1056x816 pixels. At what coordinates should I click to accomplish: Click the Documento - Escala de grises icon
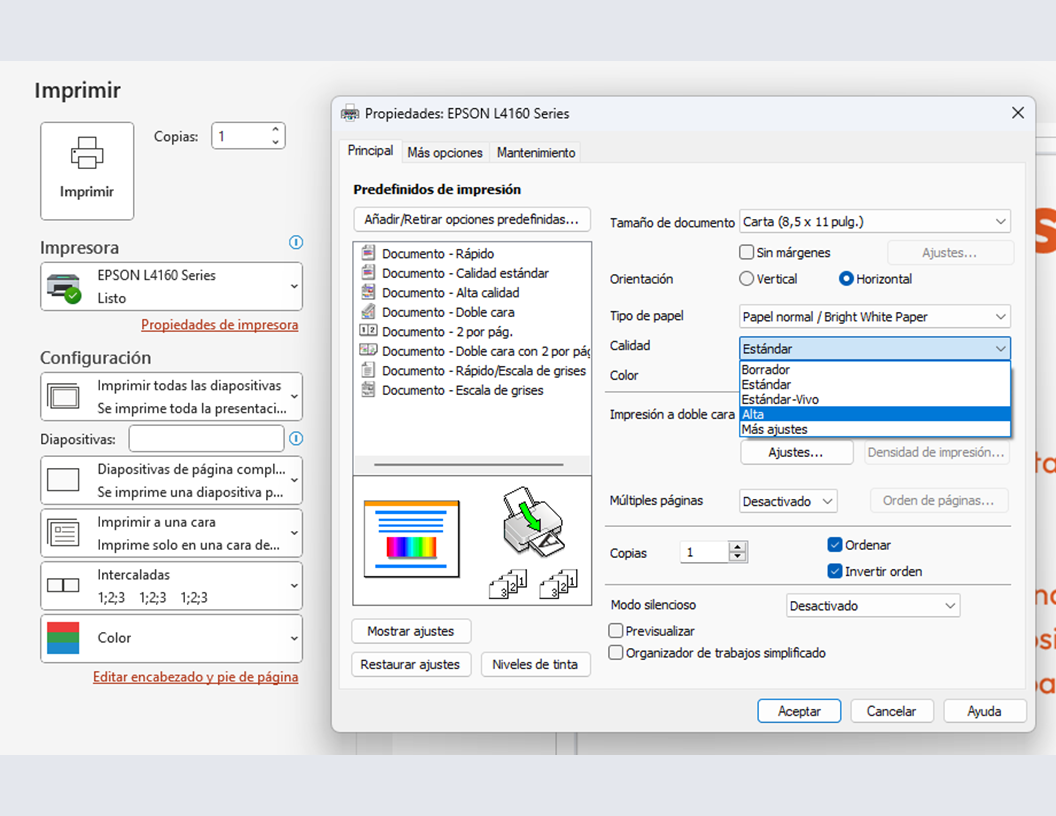point(368,389)
